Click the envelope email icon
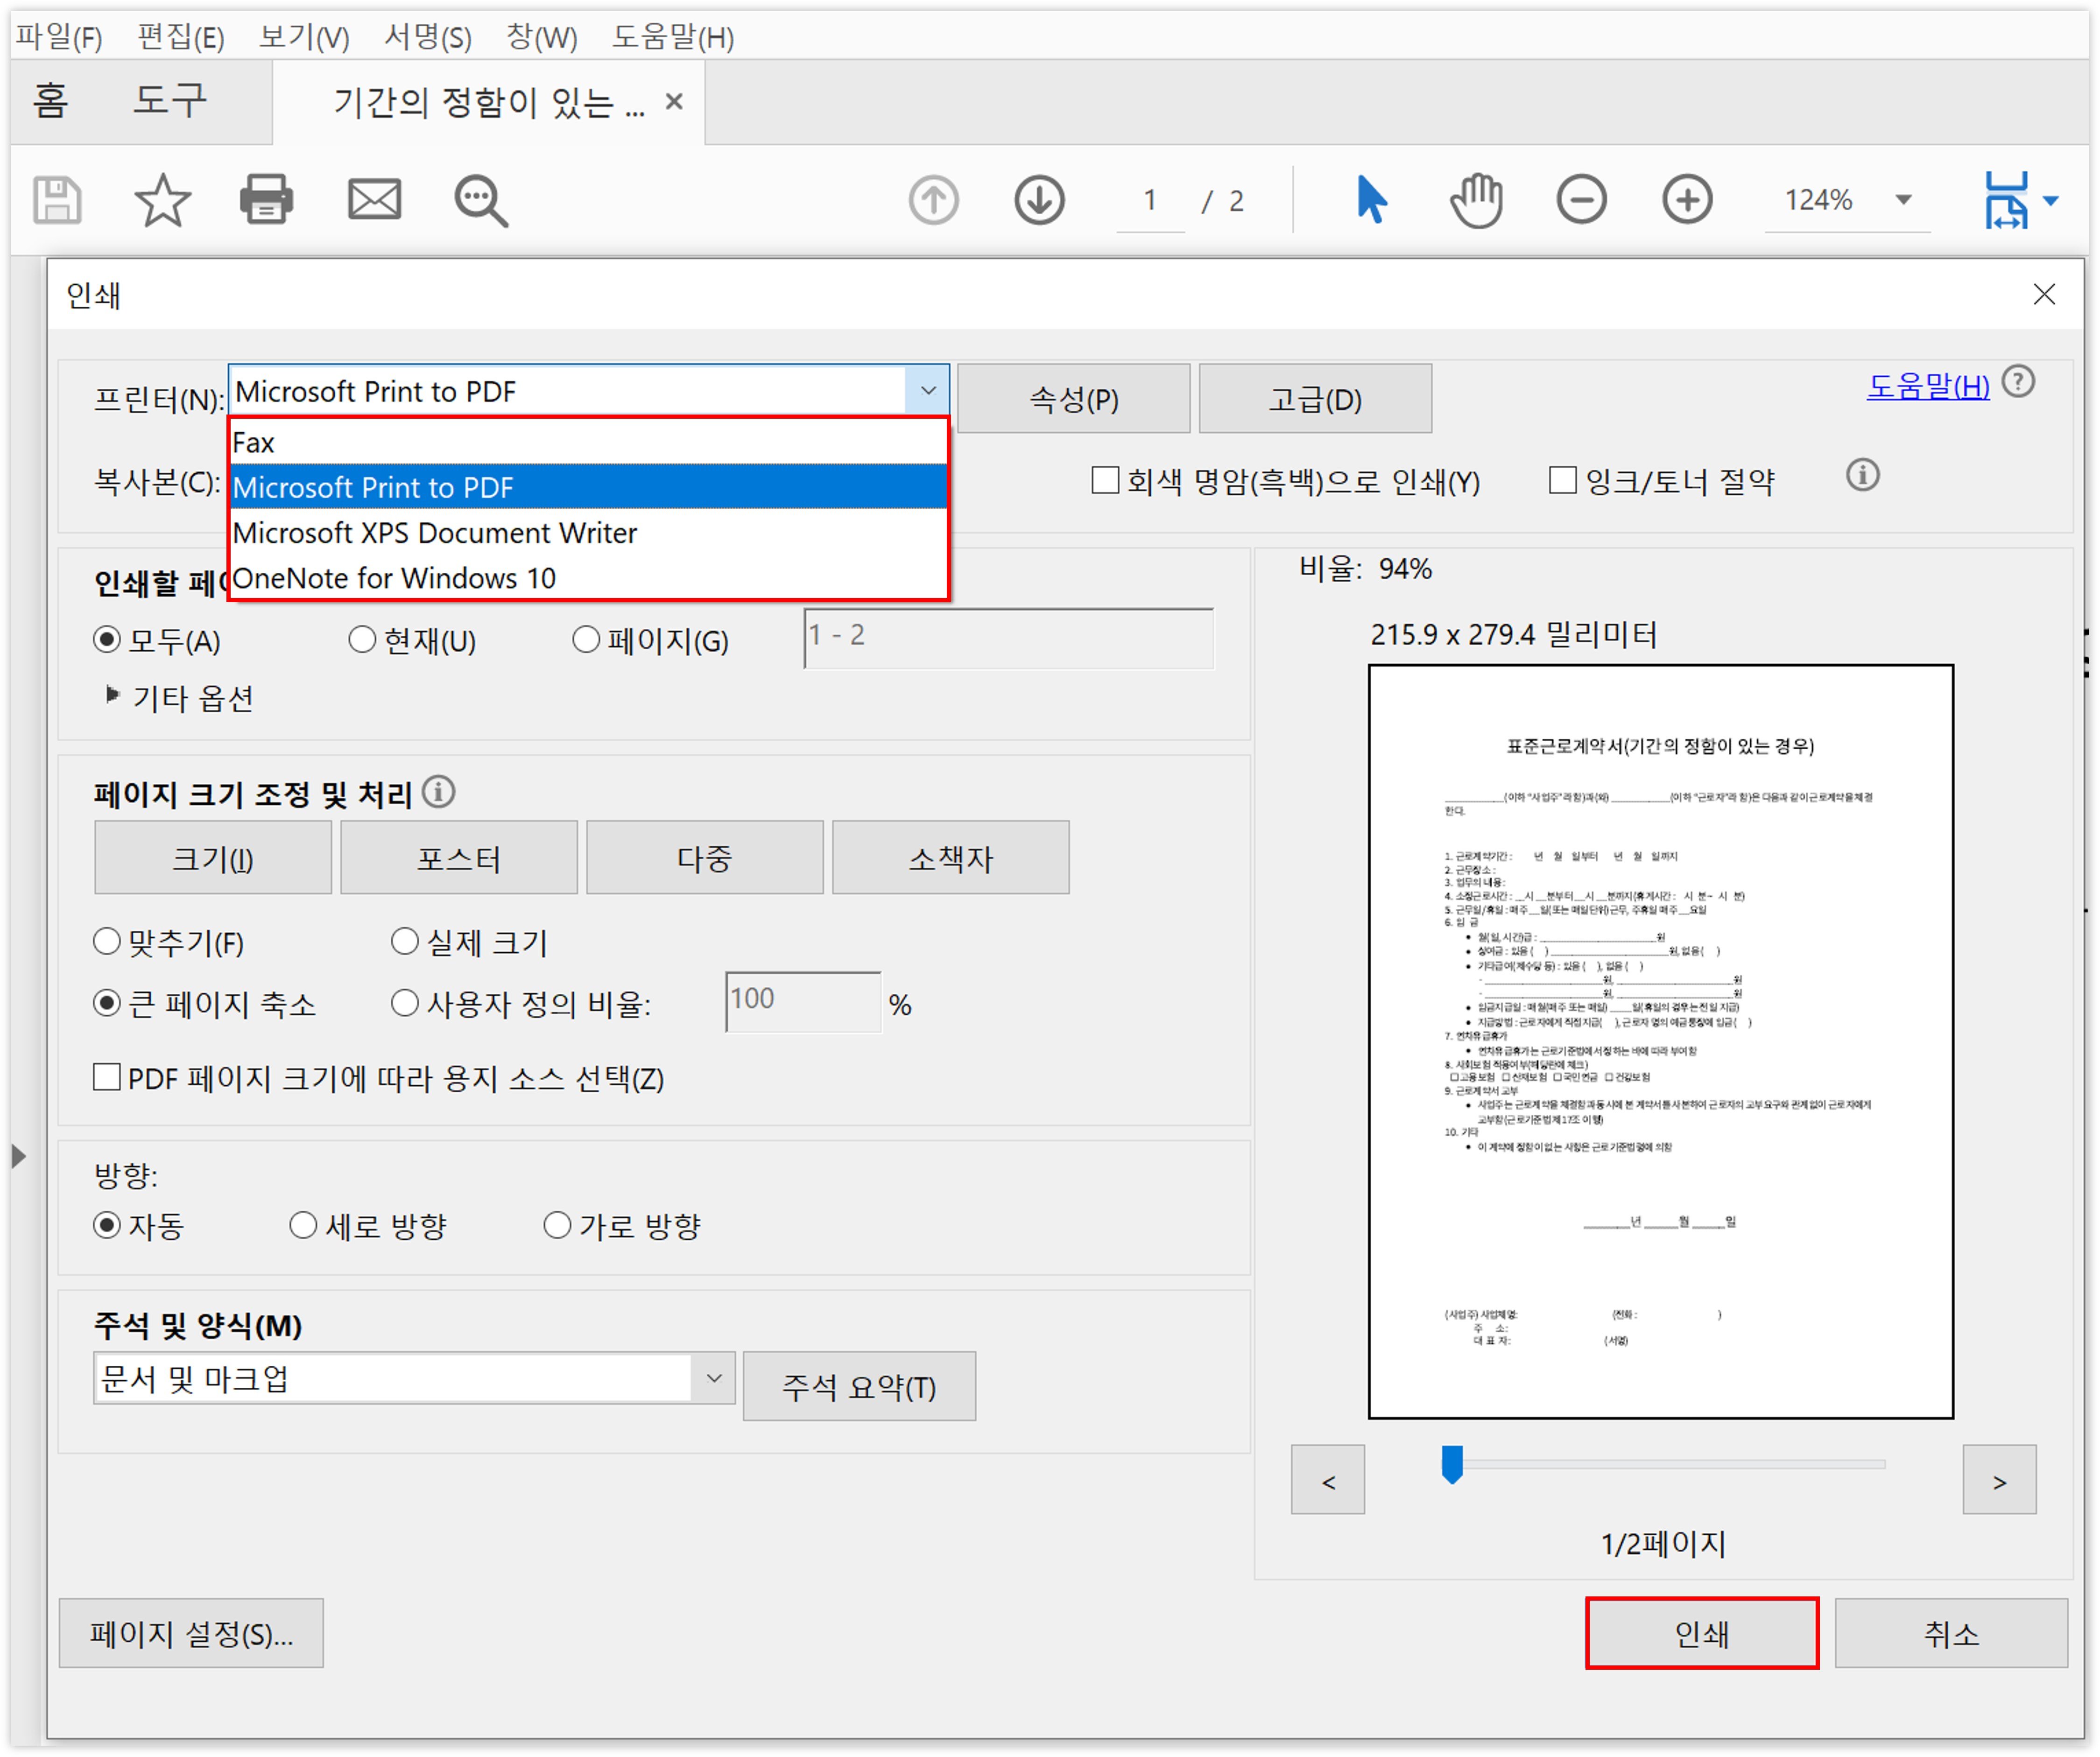2100x1757 pixels. coord(374,200)
